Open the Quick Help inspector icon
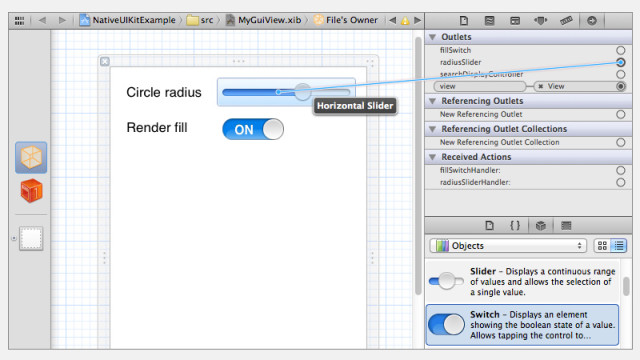Screen dimensions: 640x360 pyautogui.click(x=489, y=20)
